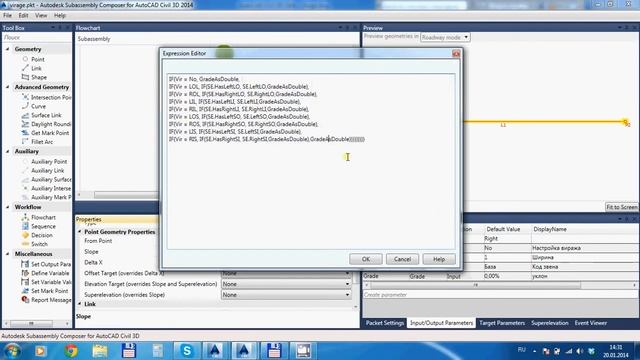Collapse the Geometry toolbox group
Image resolution: width=640 pixels, height=360 pixels.
pyautogui.click(x=8, y=49)
